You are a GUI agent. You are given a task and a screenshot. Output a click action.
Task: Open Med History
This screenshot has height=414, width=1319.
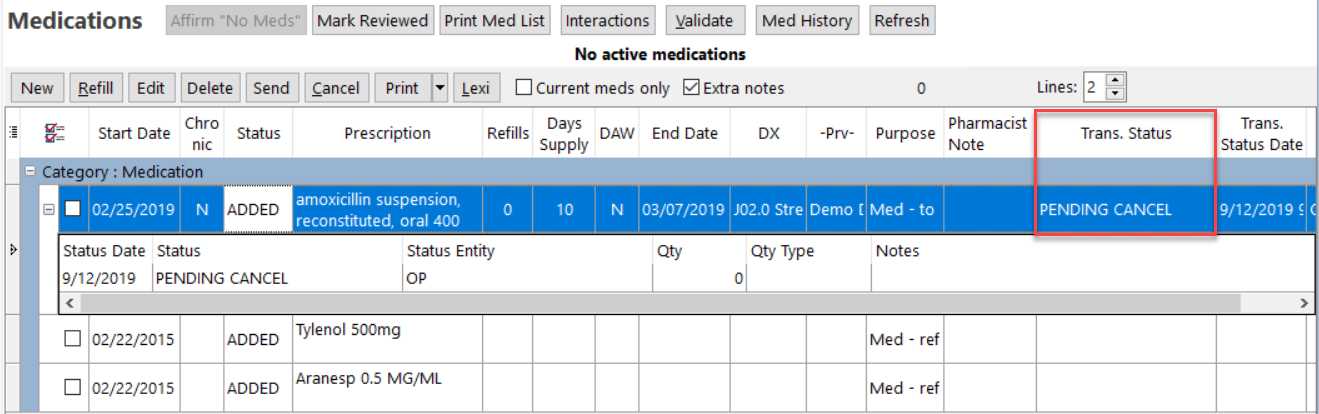[x=806, y=20]
